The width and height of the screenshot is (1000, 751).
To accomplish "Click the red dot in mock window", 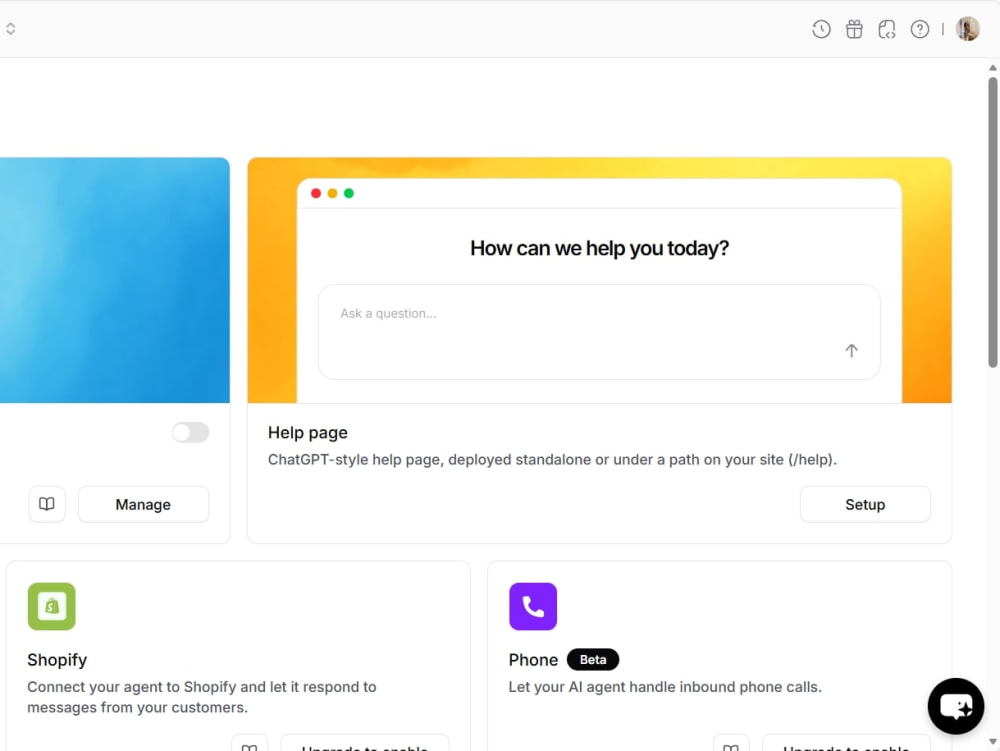I will tap(316, 193).
